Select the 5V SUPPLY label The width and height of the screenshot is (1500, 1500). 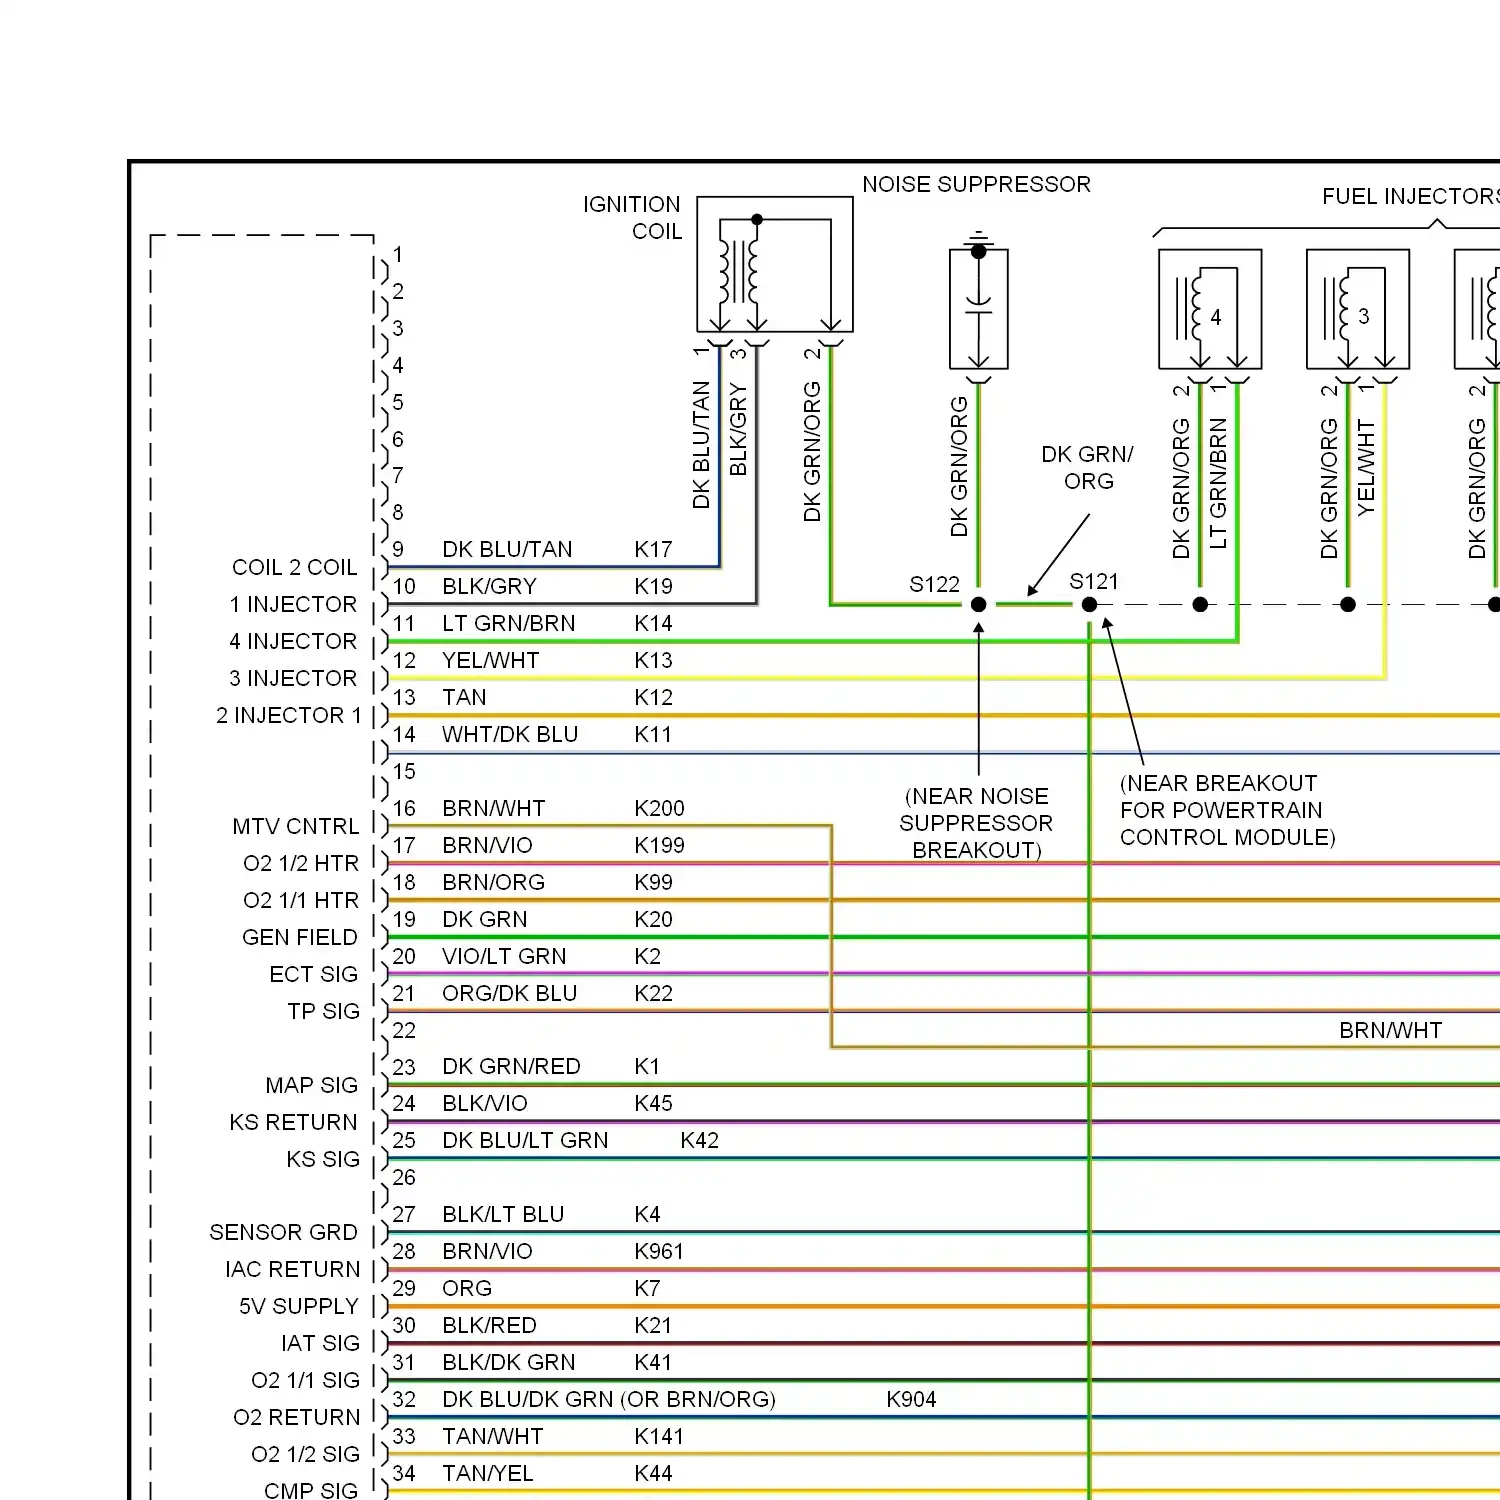[x=299, y=1306]
